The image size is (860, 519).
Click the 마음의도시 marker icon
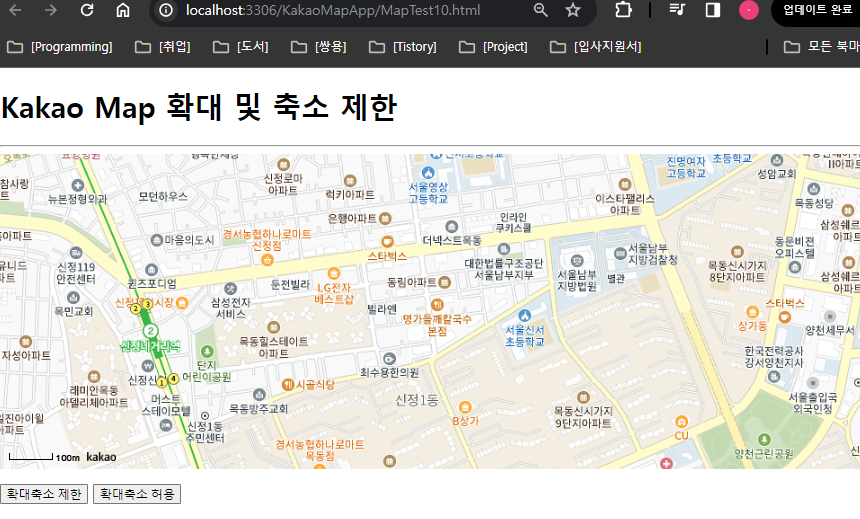(157, 240)
